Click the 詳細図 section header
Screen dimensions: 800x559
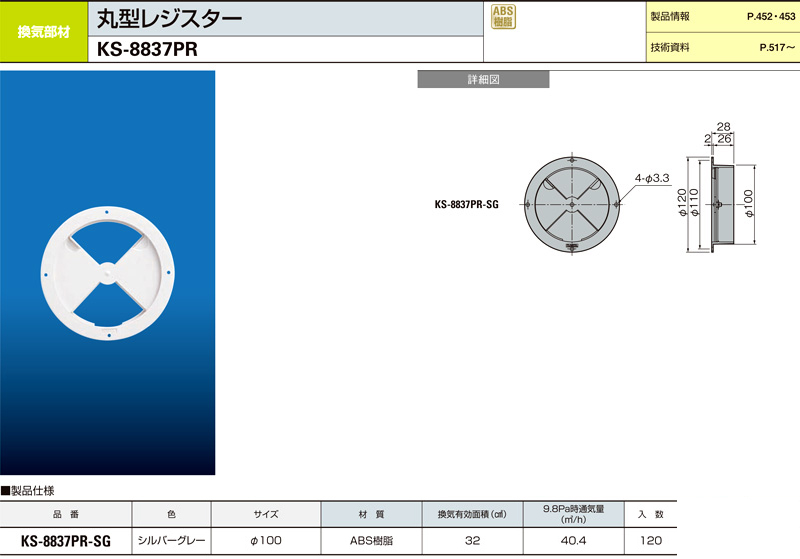[x=483, y=80]
